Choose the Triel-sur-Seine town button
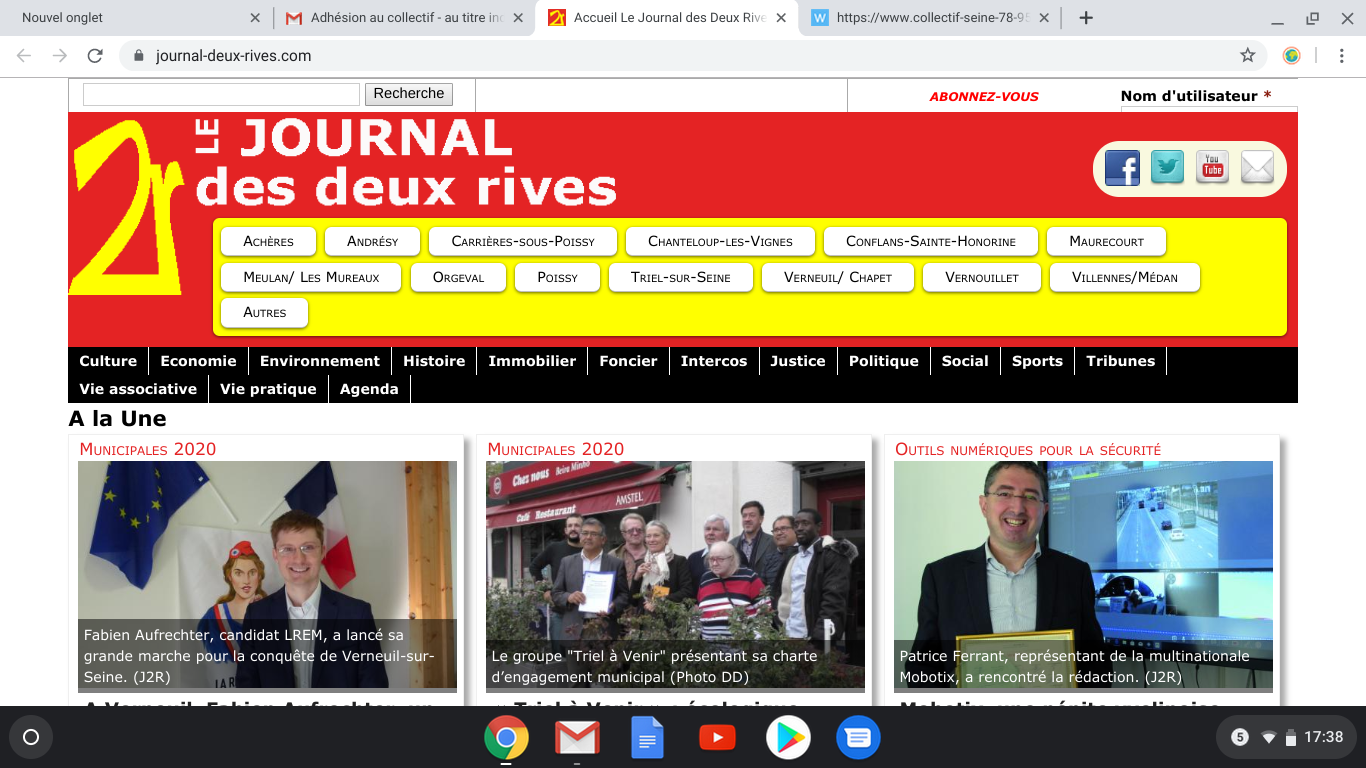The height and width of the screenshot is (768, 1366). (680, 277)
